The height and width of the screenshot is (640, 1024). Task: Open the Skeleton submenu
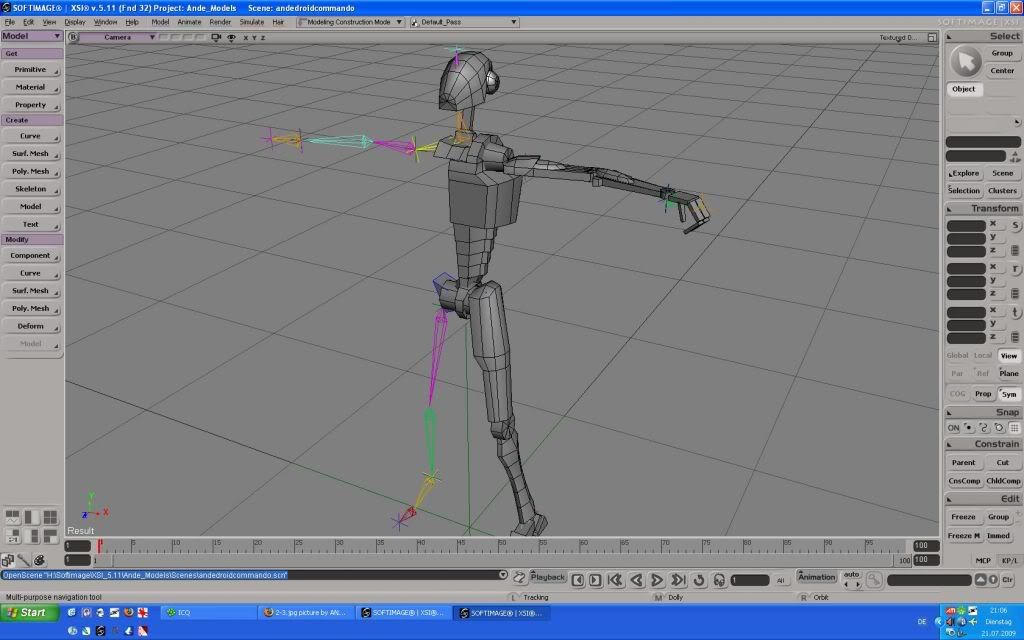[x=31, y=189]
